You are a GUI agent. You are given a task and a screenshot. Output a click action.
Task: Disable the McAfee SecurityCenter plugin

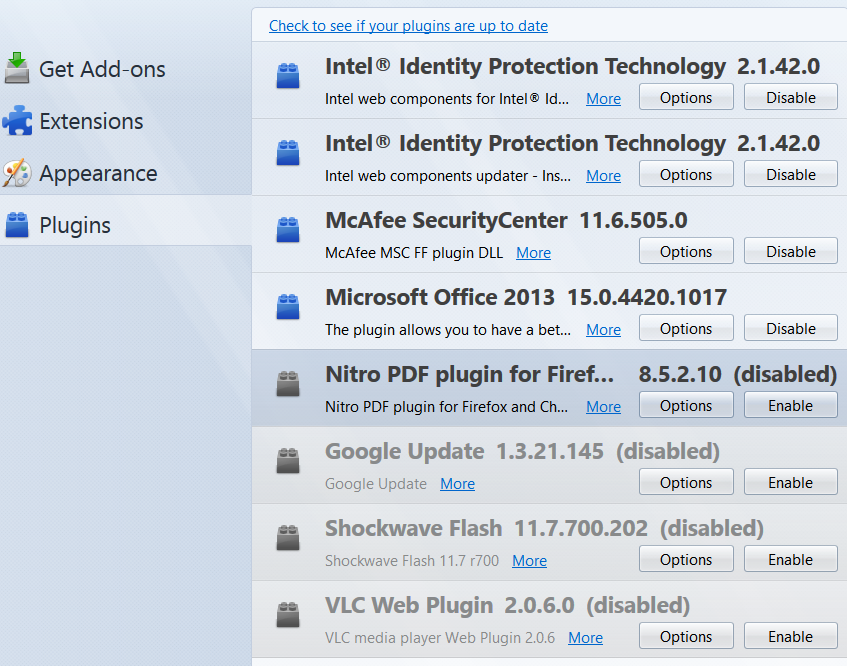coord(791,252)
